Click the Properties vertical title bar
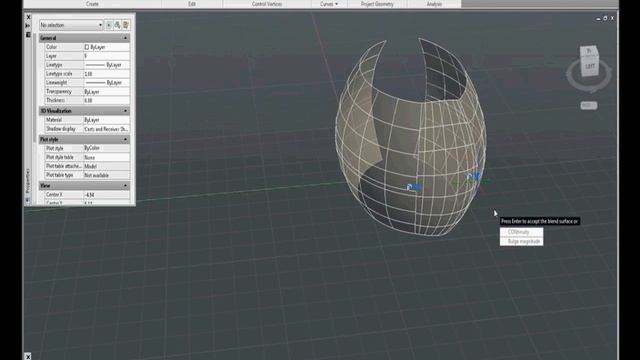This screenshot has width=640, height=360. click(28, 181)
